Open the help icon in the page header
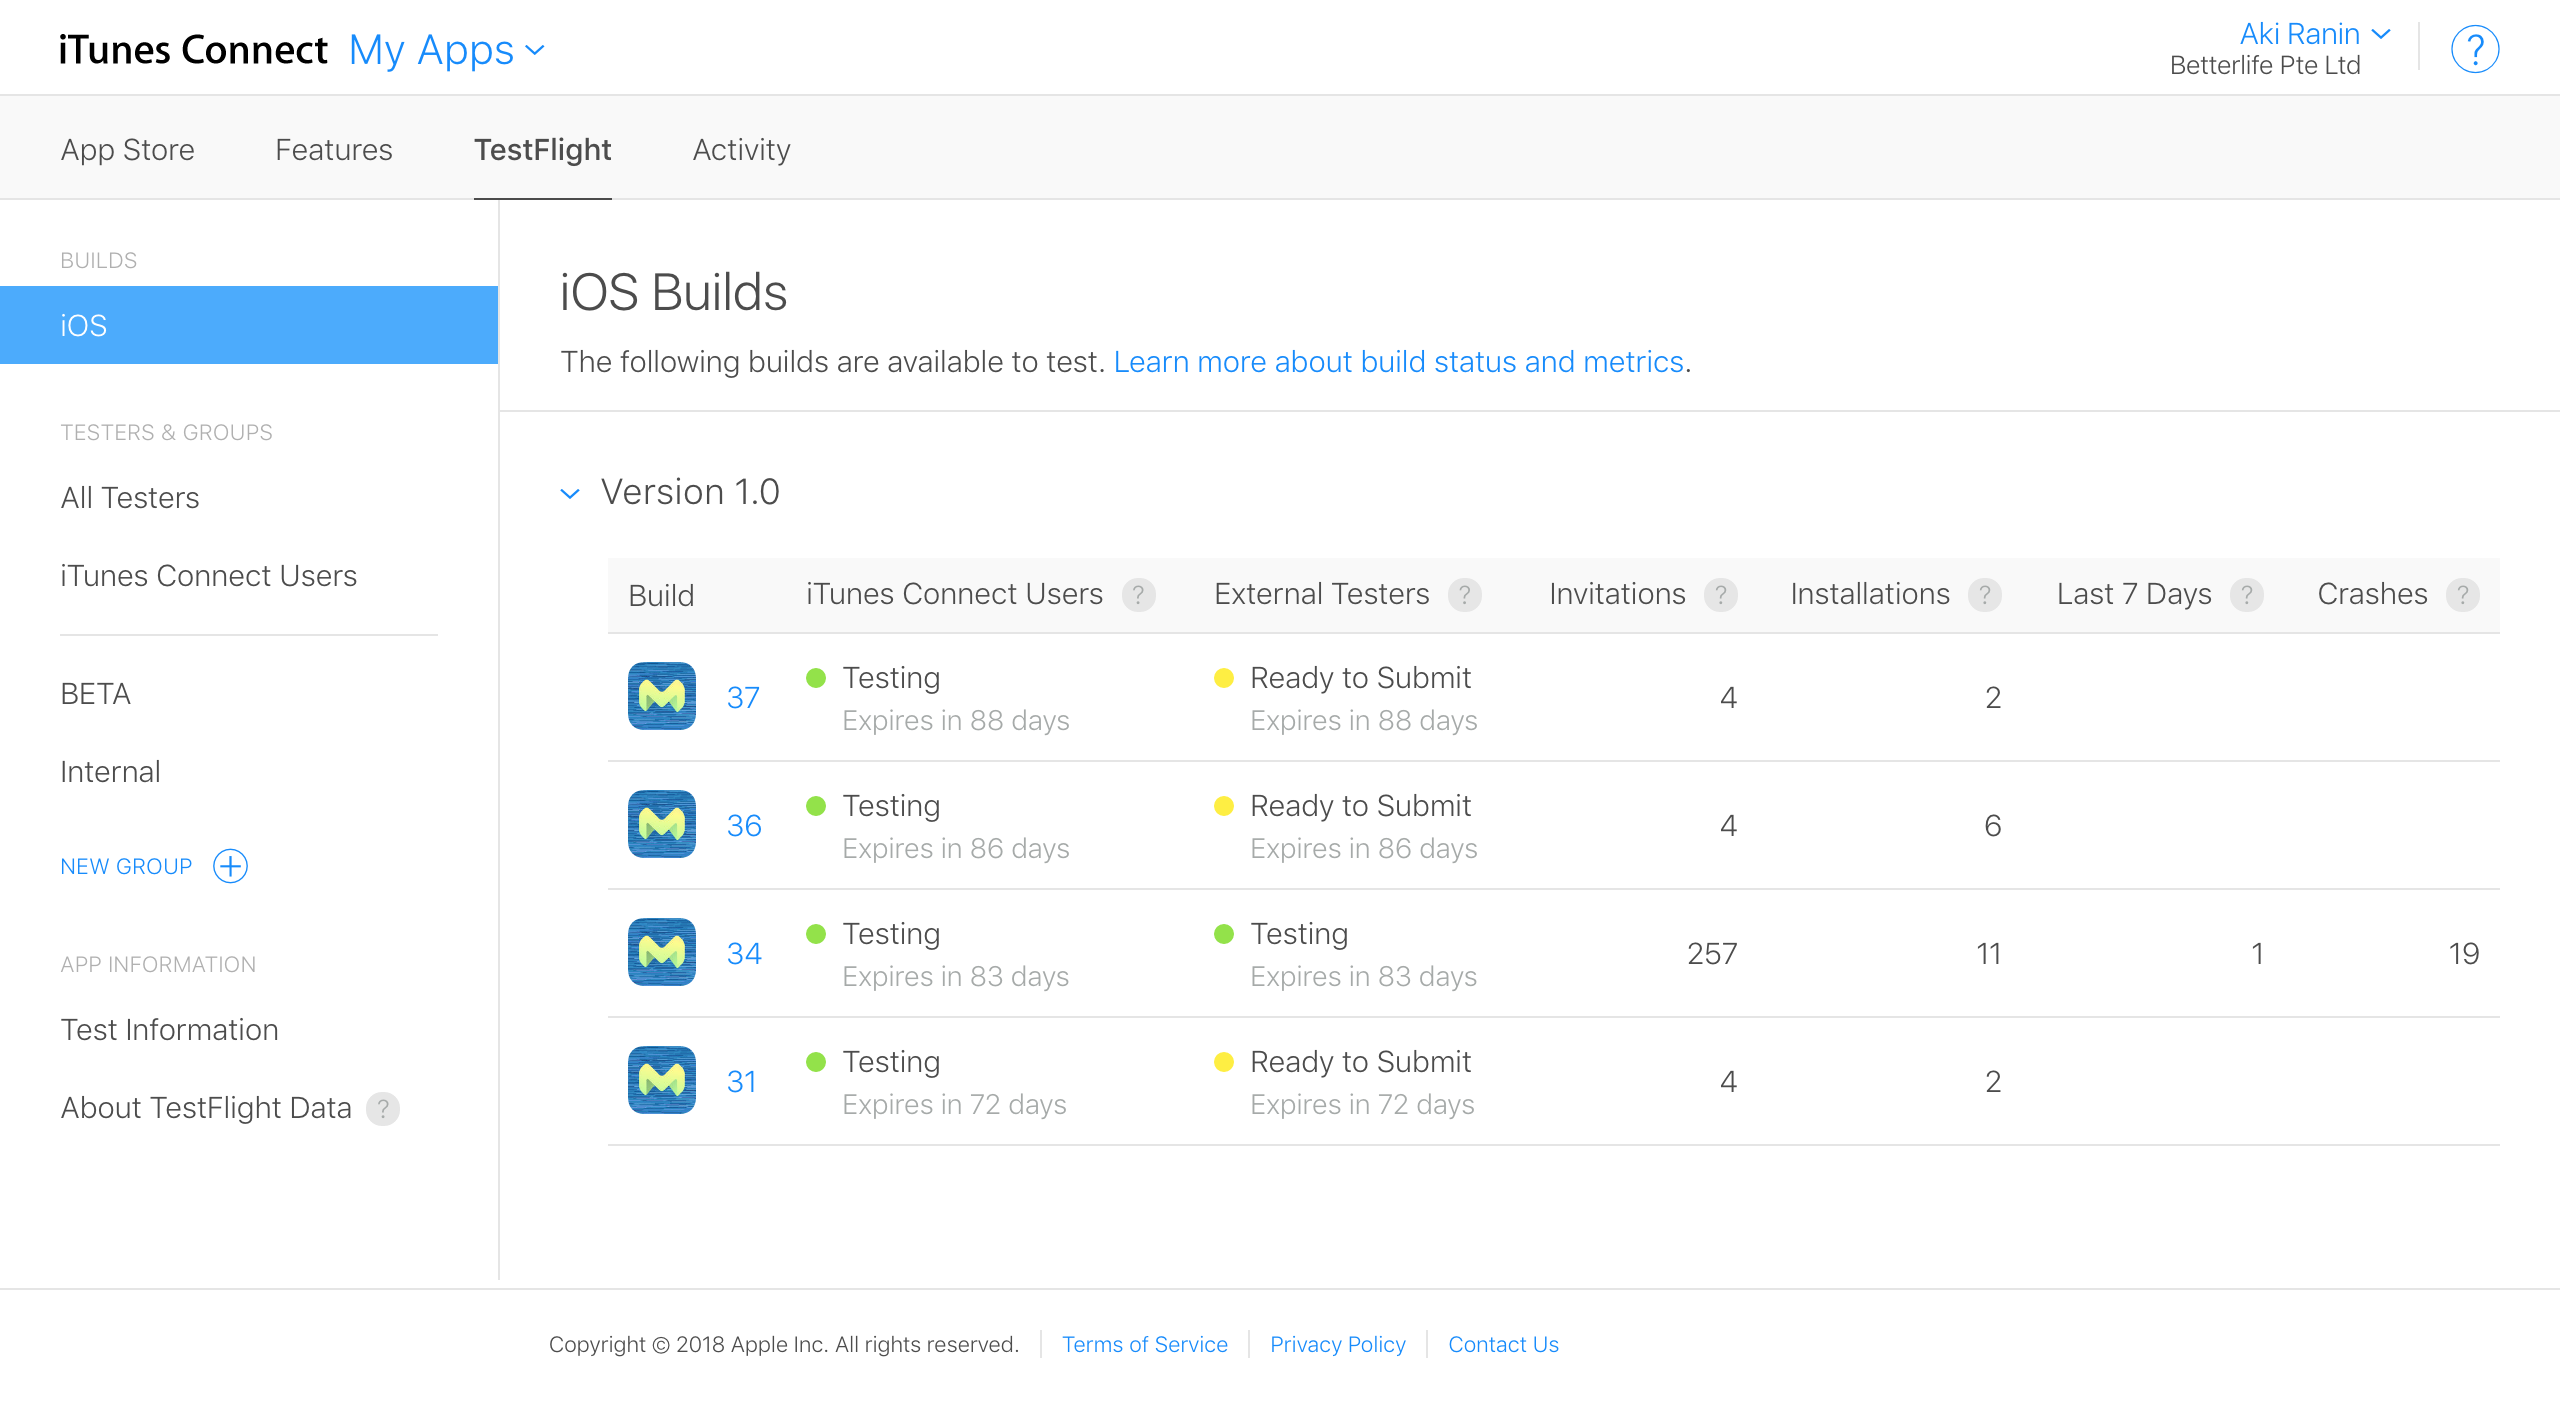Viewport: 2560px width, 1406px height. [2475, 49]
